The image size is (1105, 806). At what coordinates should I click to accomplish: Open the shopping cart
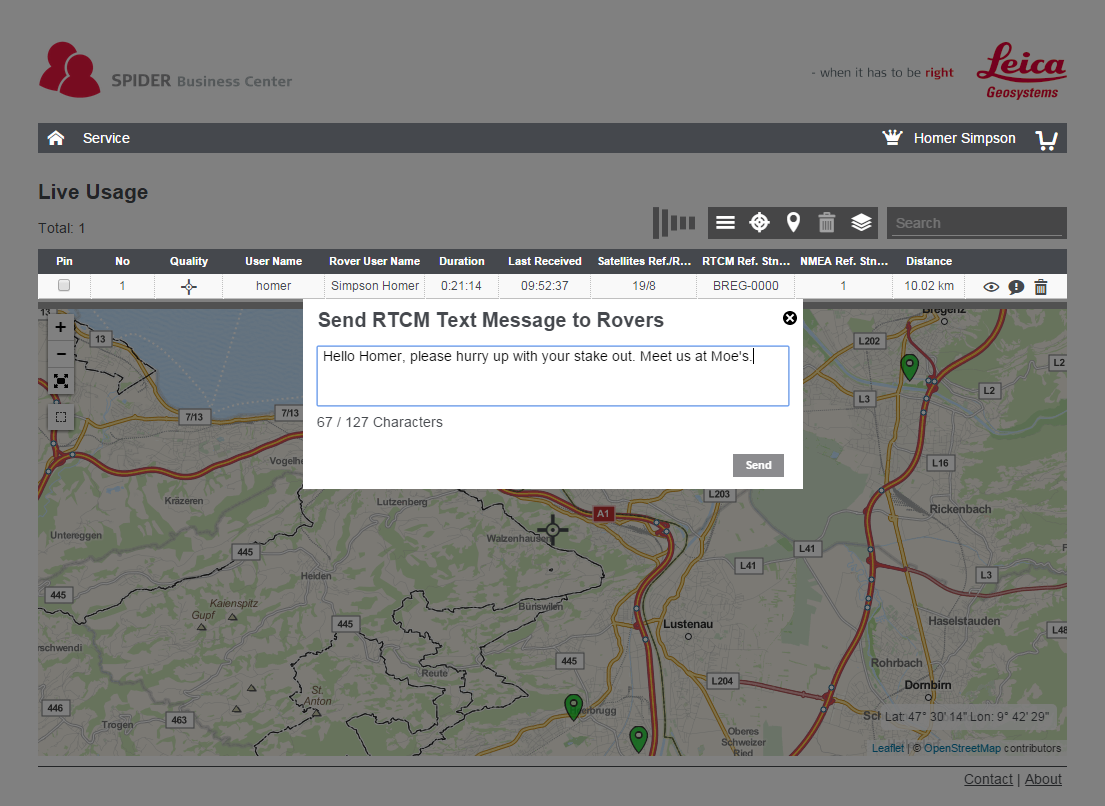[1046, 139]
